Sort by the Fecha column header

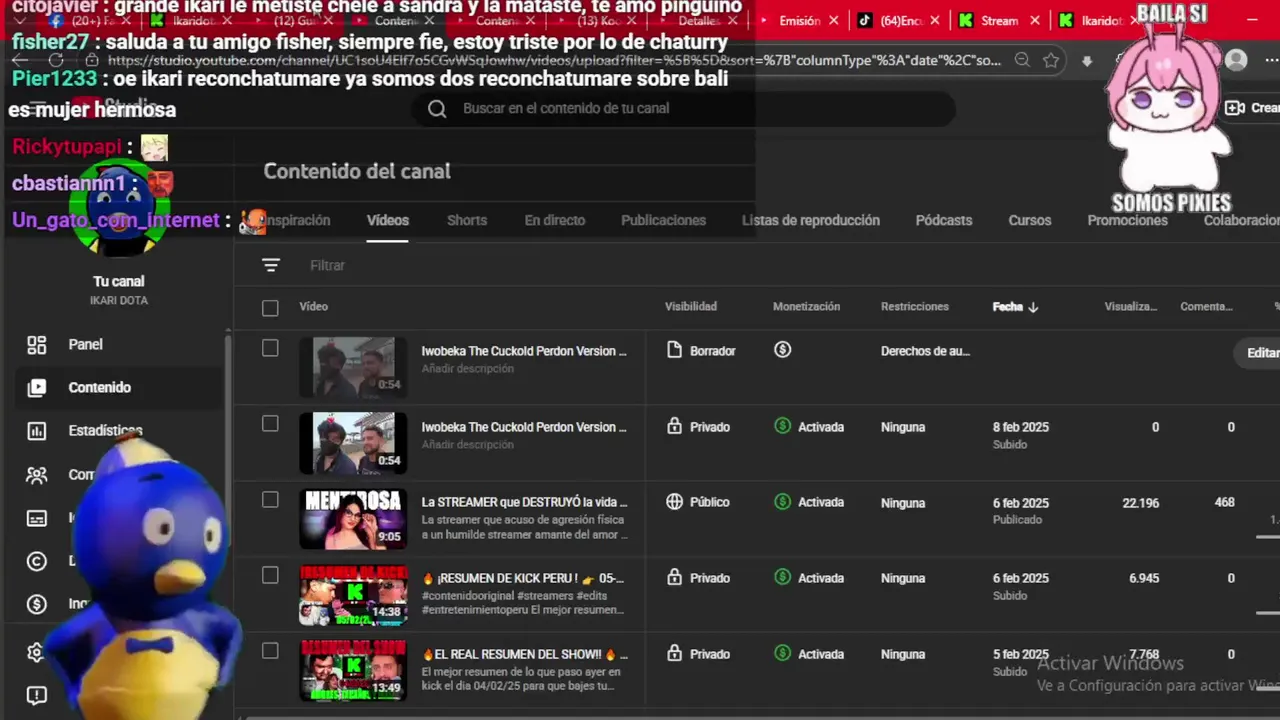click(x=1015, y=307)
